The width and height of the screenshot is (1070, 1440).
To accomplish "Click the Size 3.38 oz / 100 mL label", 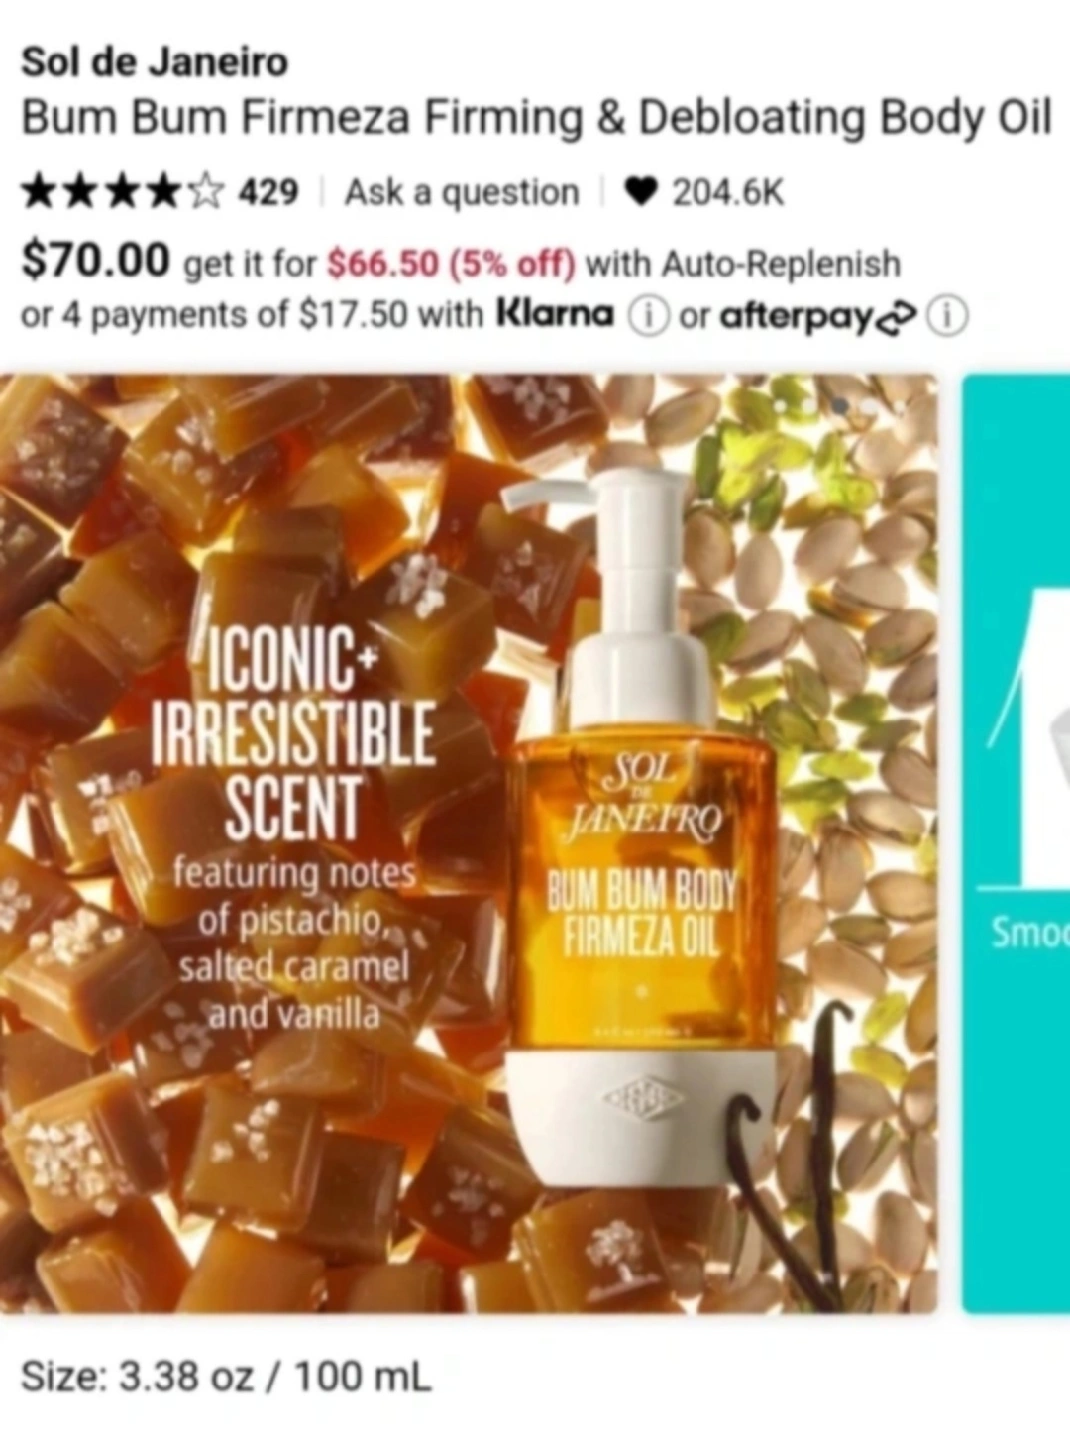I will click(x=226, y=1377).
